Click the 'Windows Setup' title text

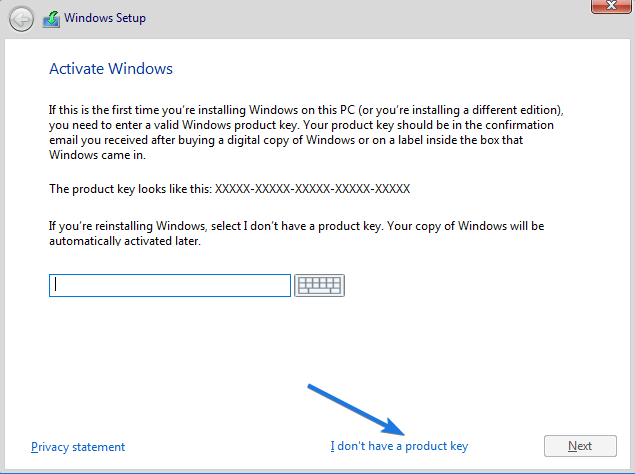click(x=105, y=18)
